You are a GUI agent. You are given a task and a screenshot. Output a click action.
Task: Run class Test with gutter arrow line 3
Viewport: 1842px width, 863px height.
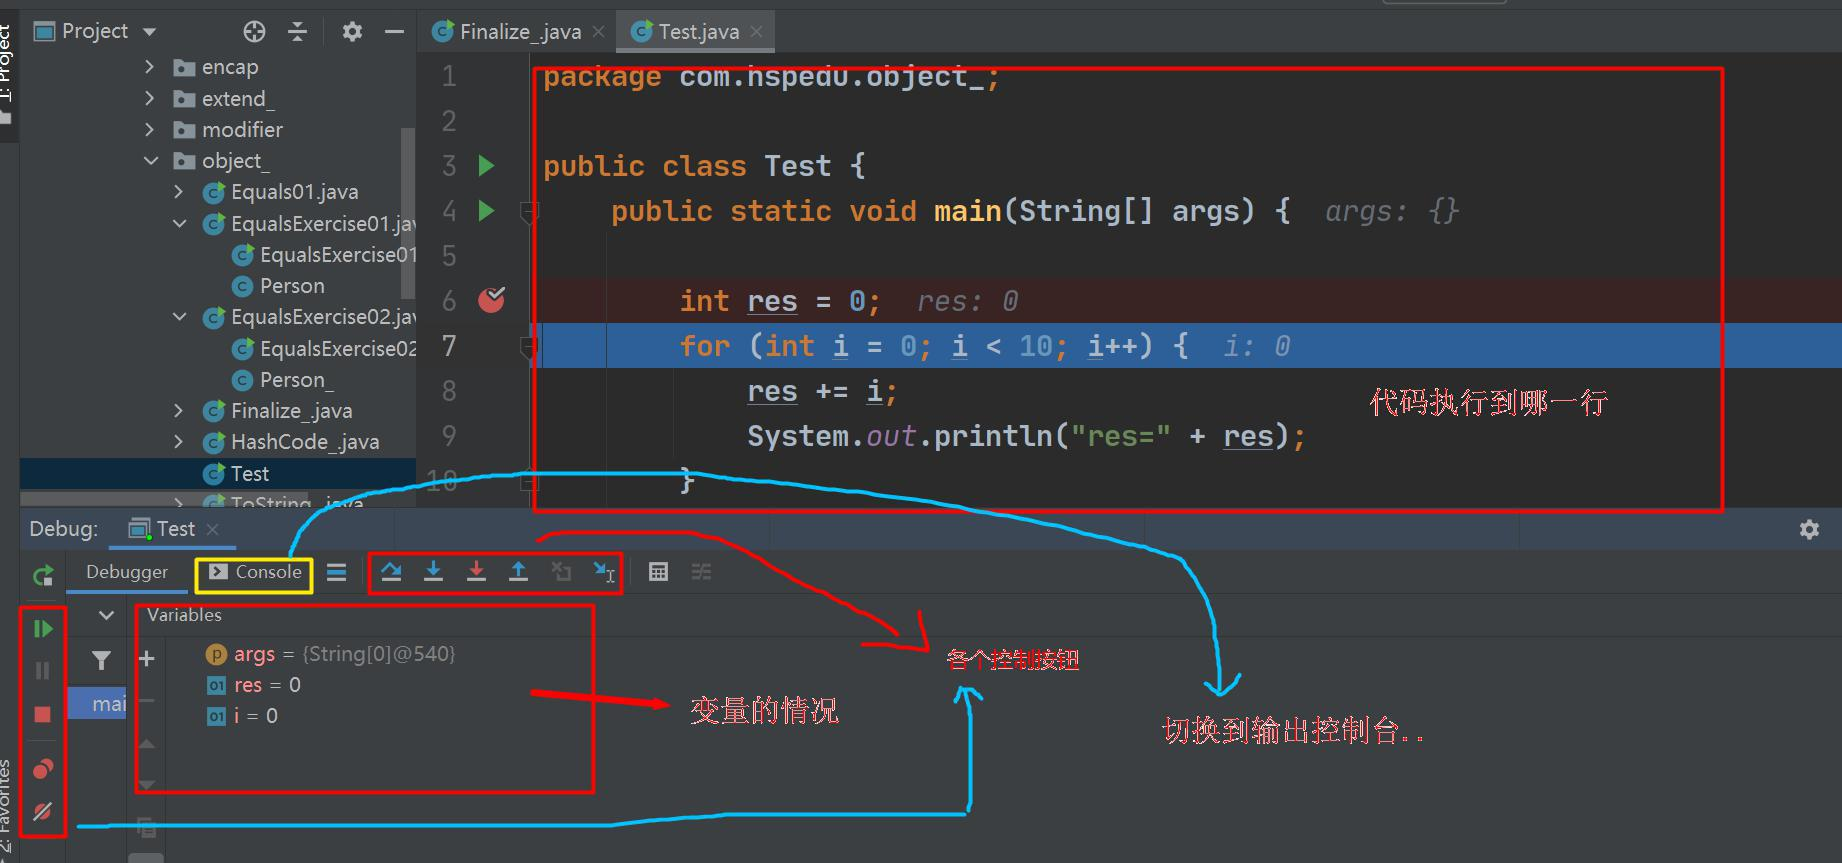point(486,165)
